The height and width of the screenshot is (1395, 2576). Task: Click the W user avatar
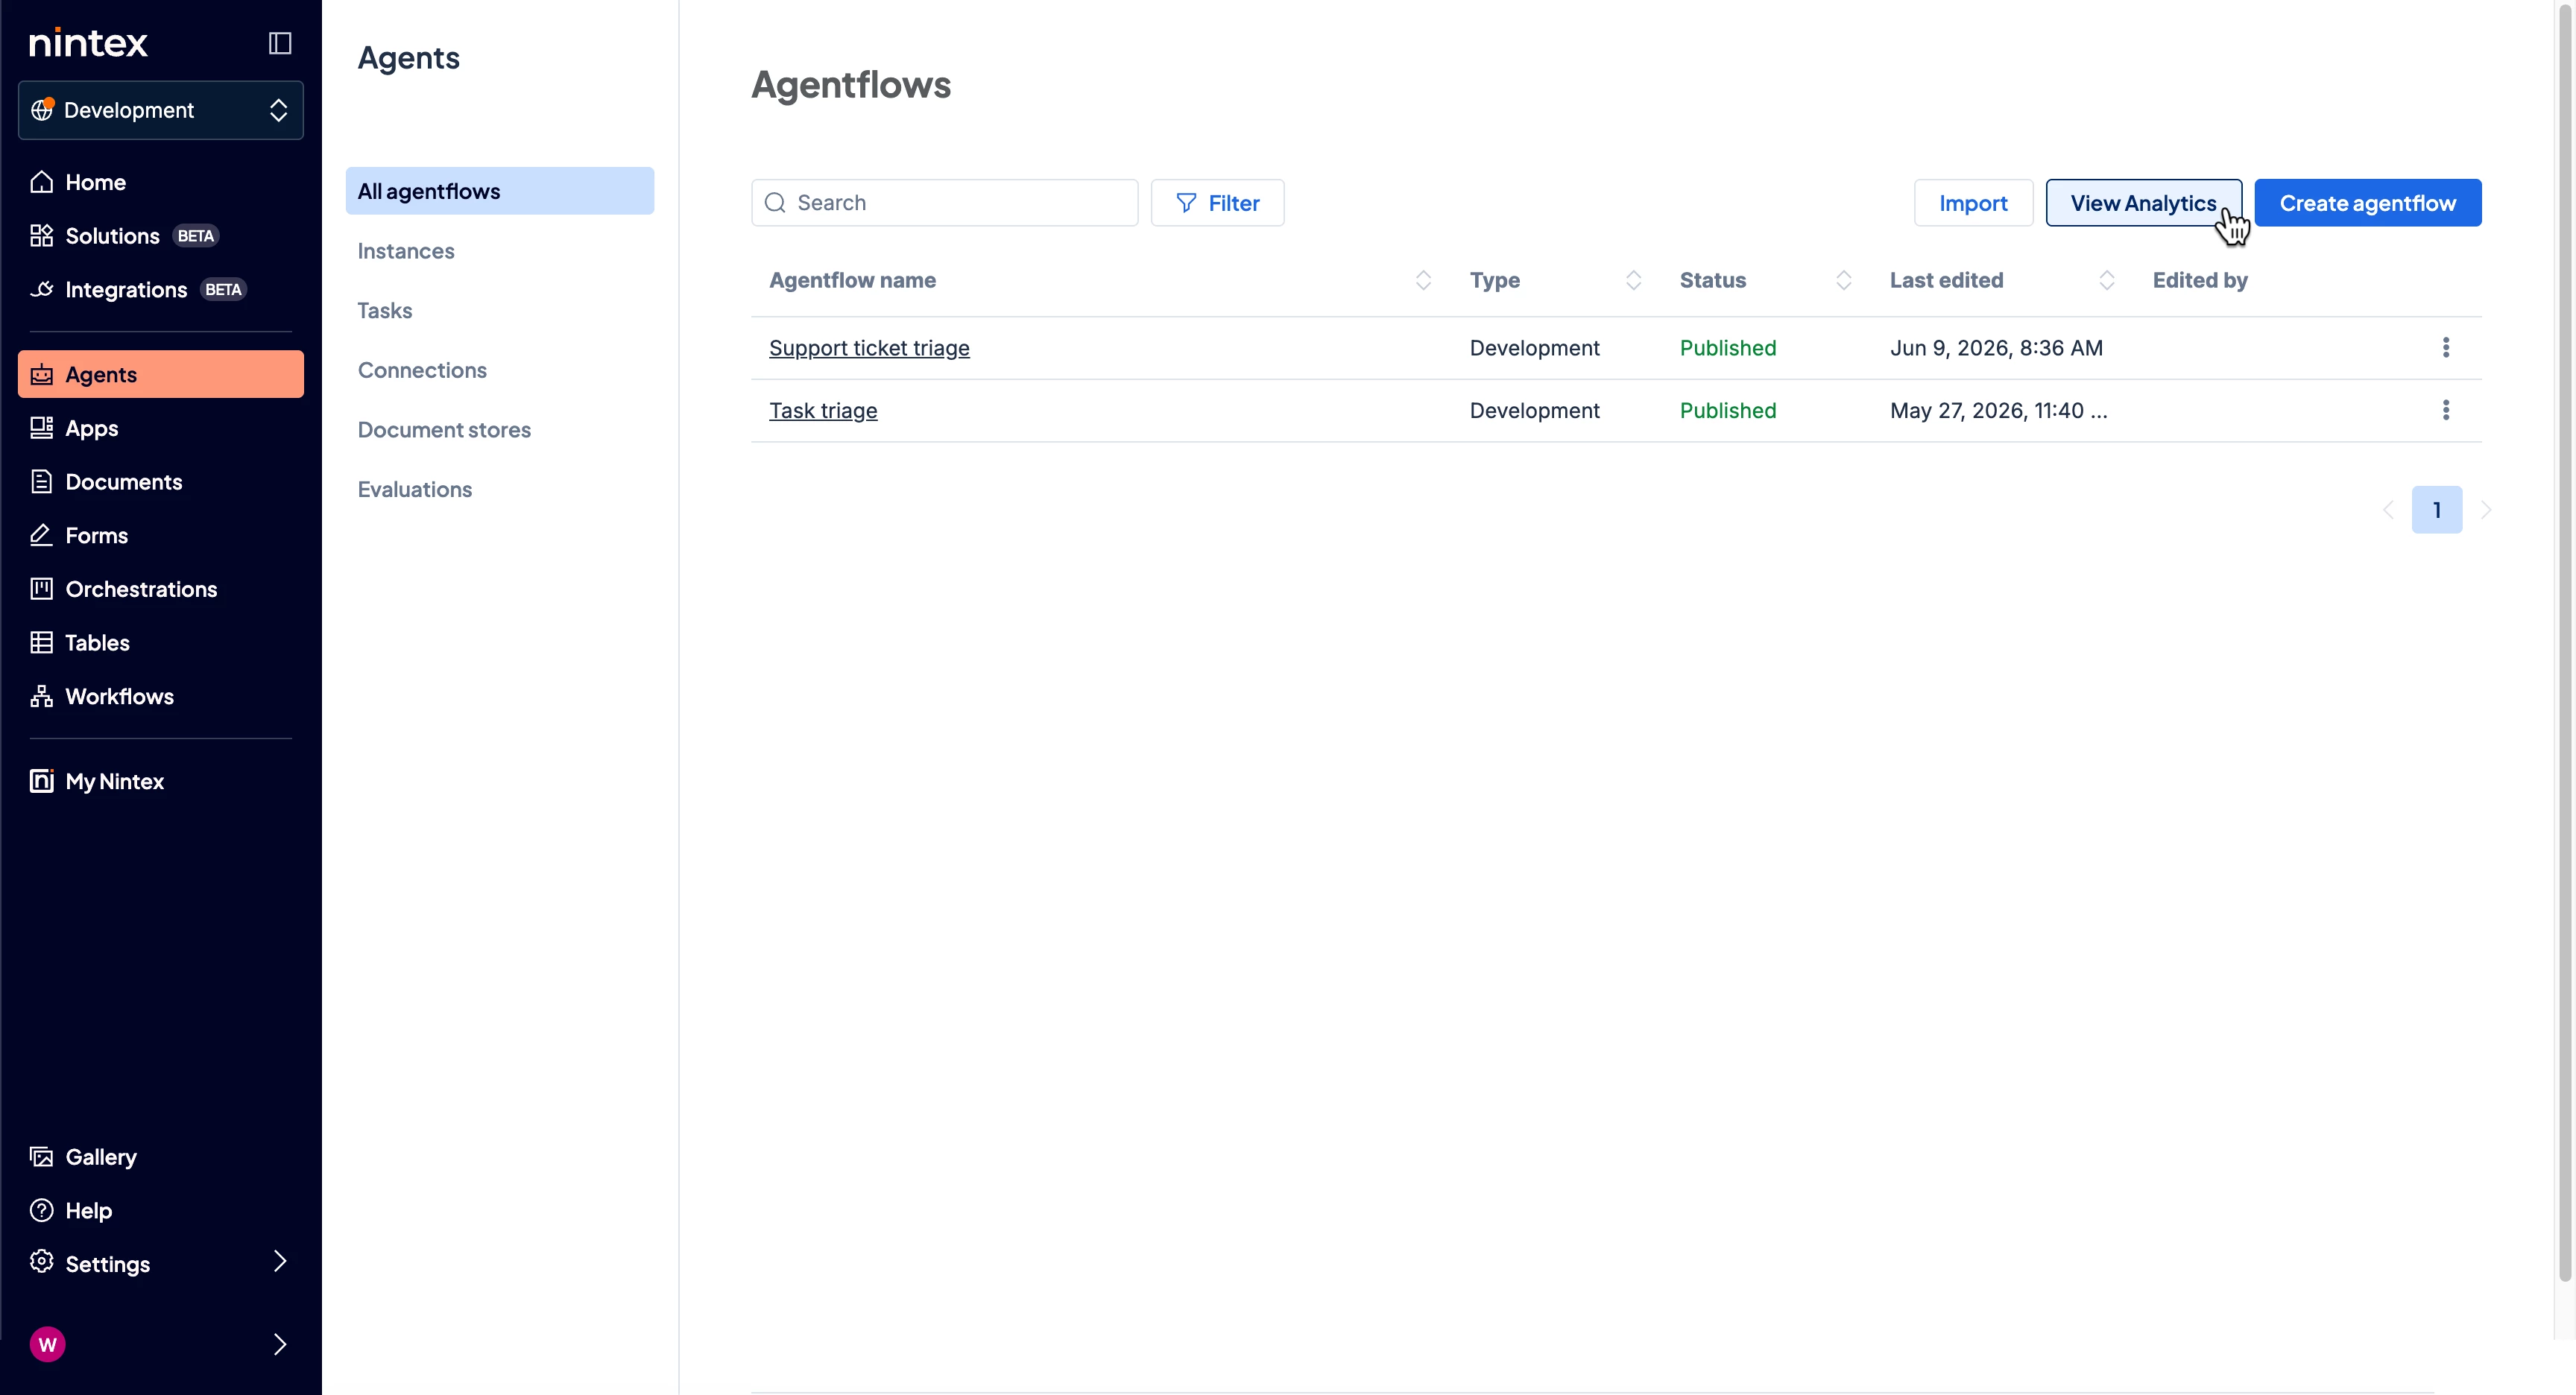click(47, 1345)
